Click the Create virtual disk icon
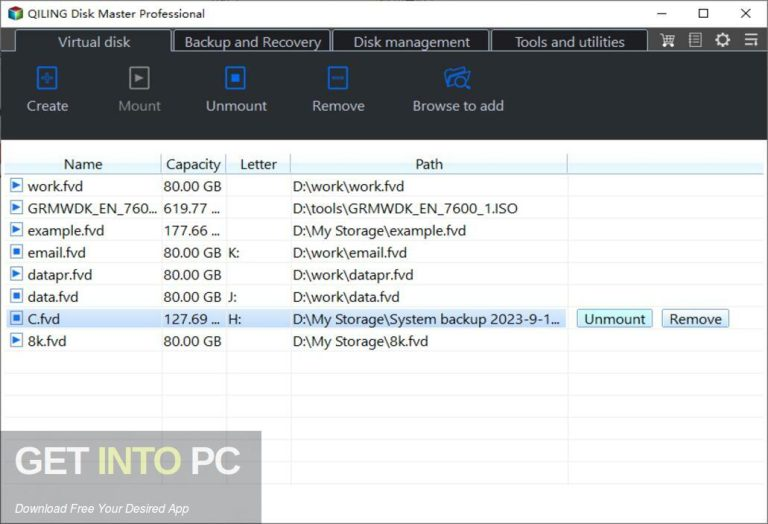This screenshot has height=524, width=768. [x=47, y=78]
